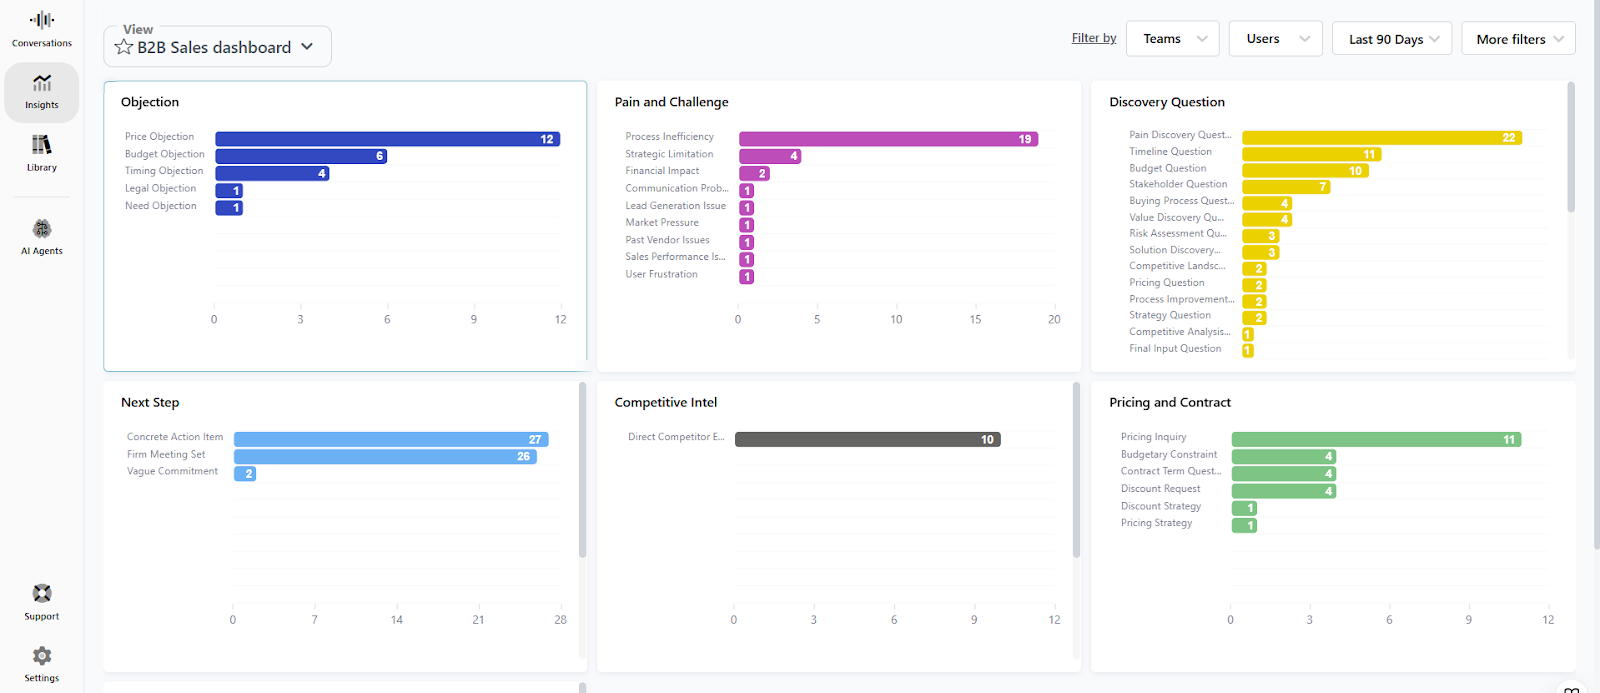This screenshot has width=1600, height=693.
Task: Expand More filters options
Action: 1518,39
